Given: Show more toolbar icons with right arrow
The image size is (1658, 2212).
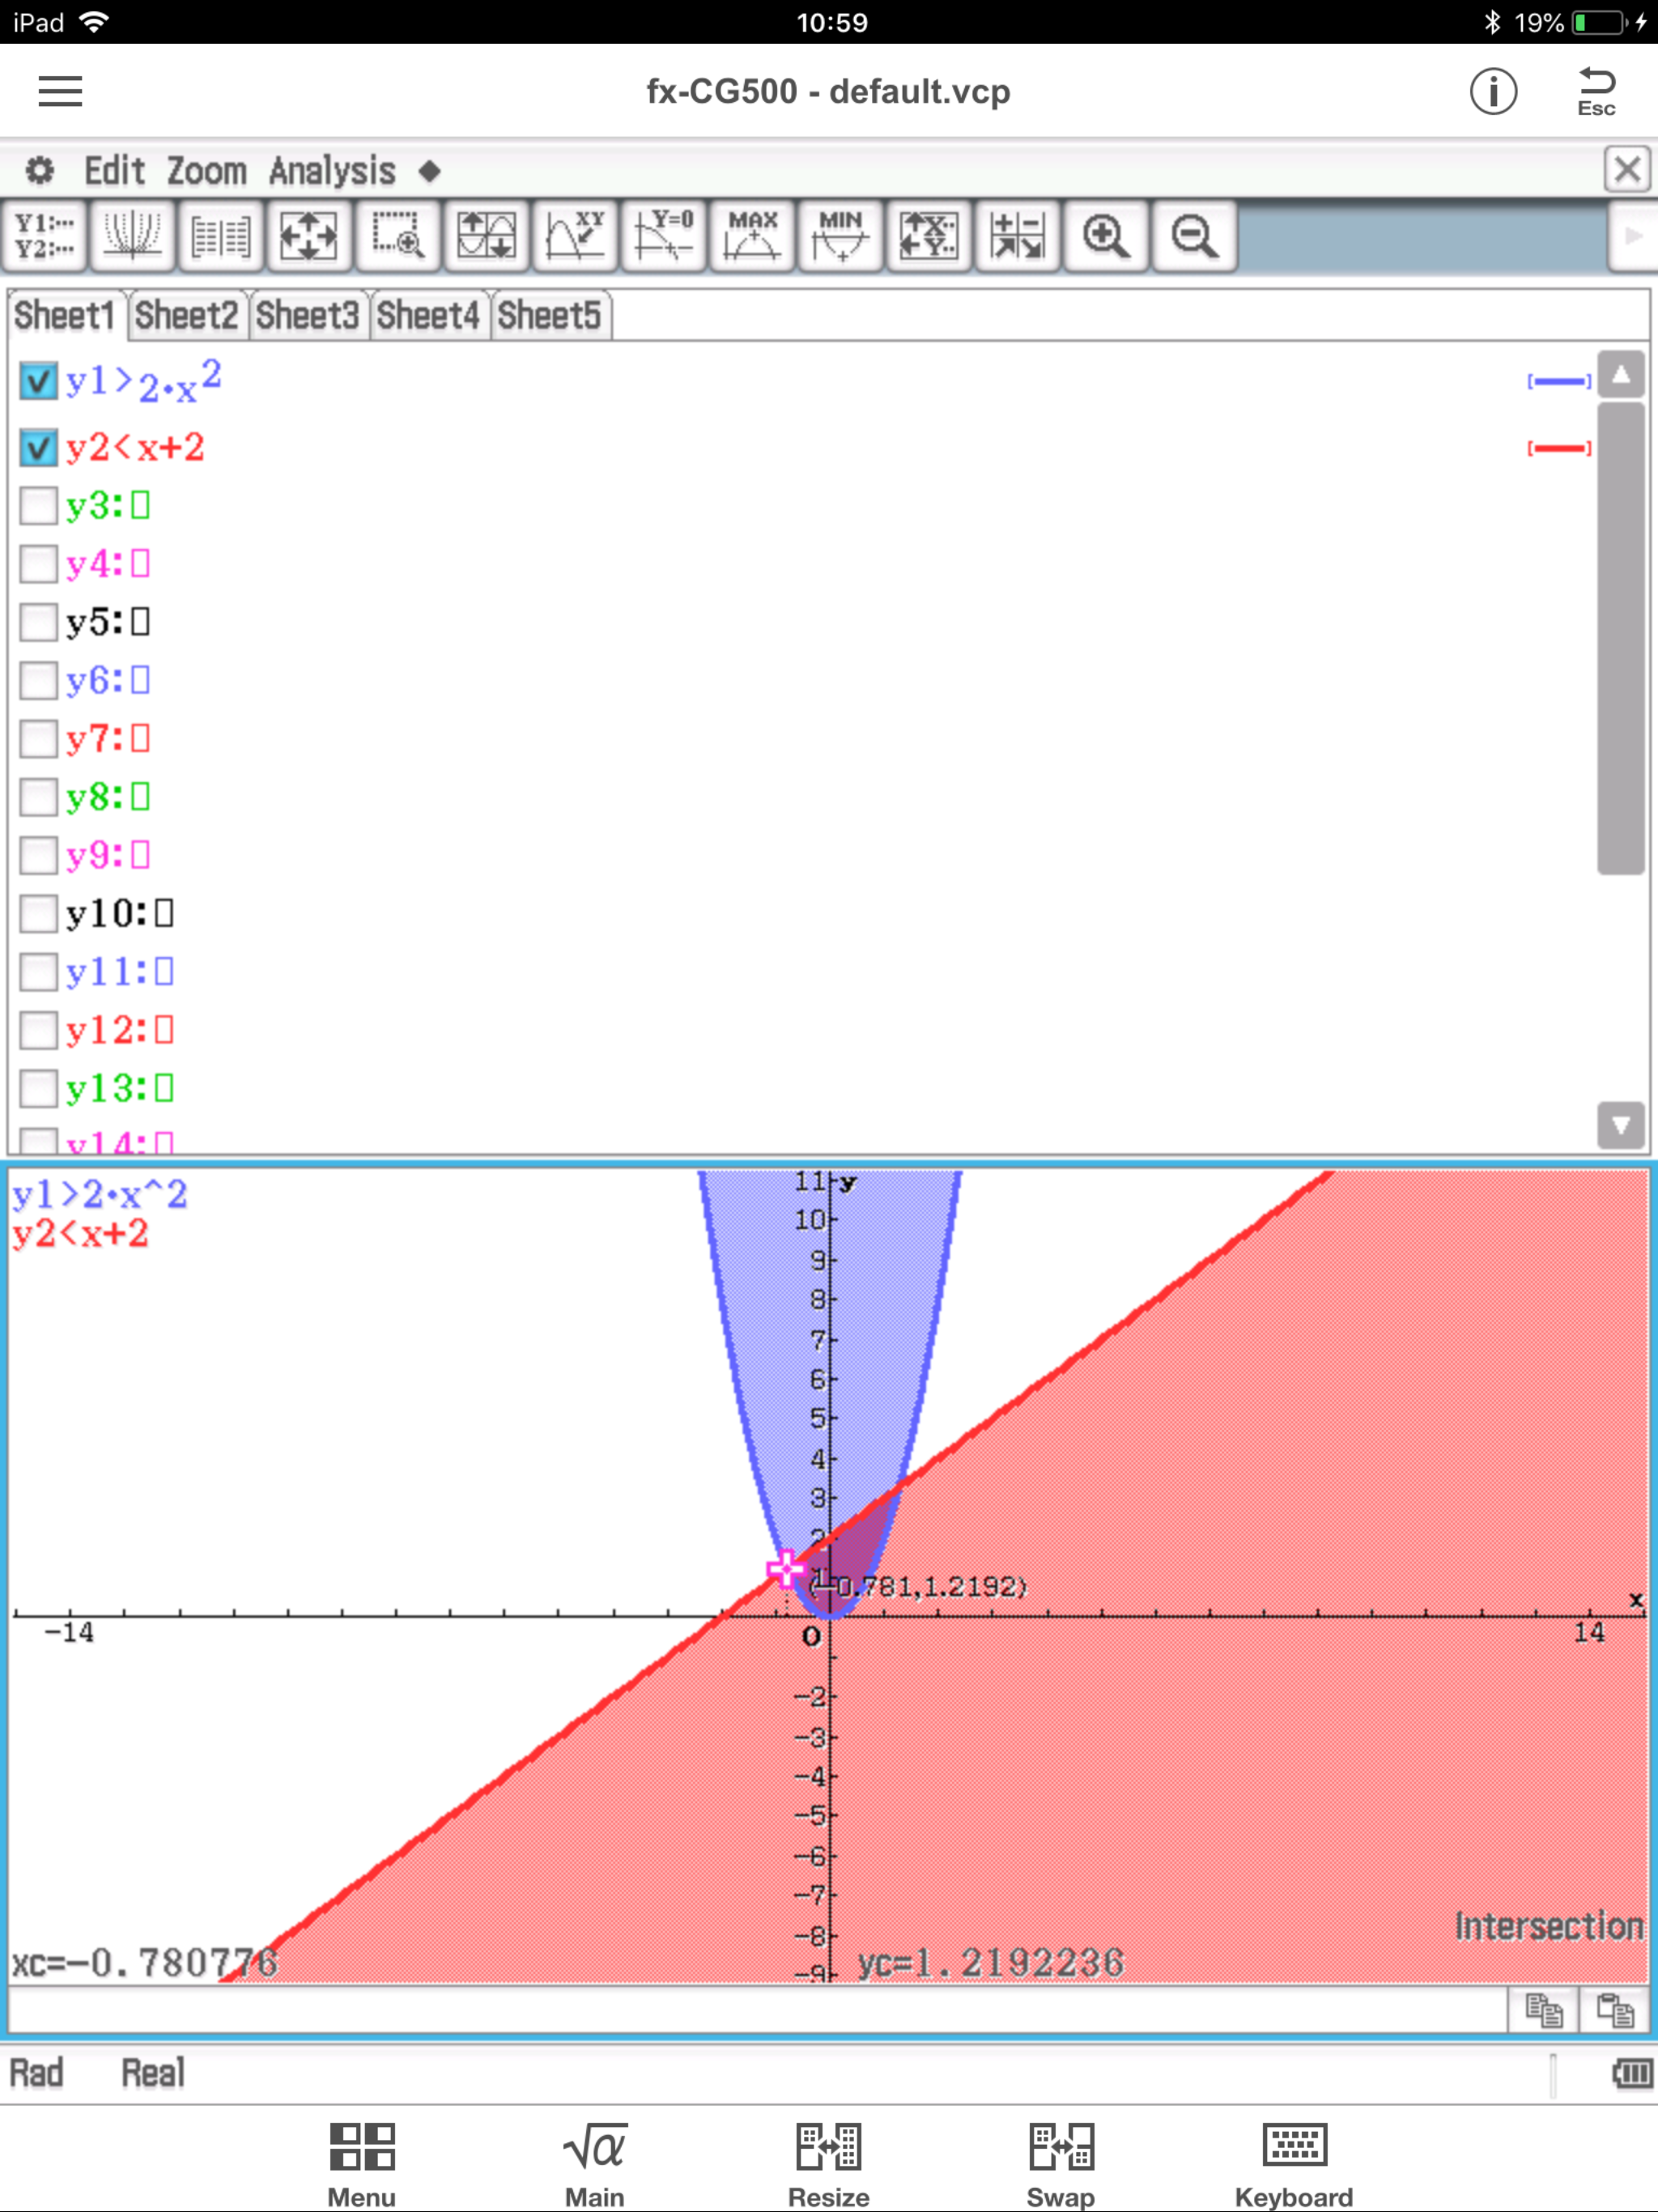Looking at the screenshot, I should coord(1632,236).
